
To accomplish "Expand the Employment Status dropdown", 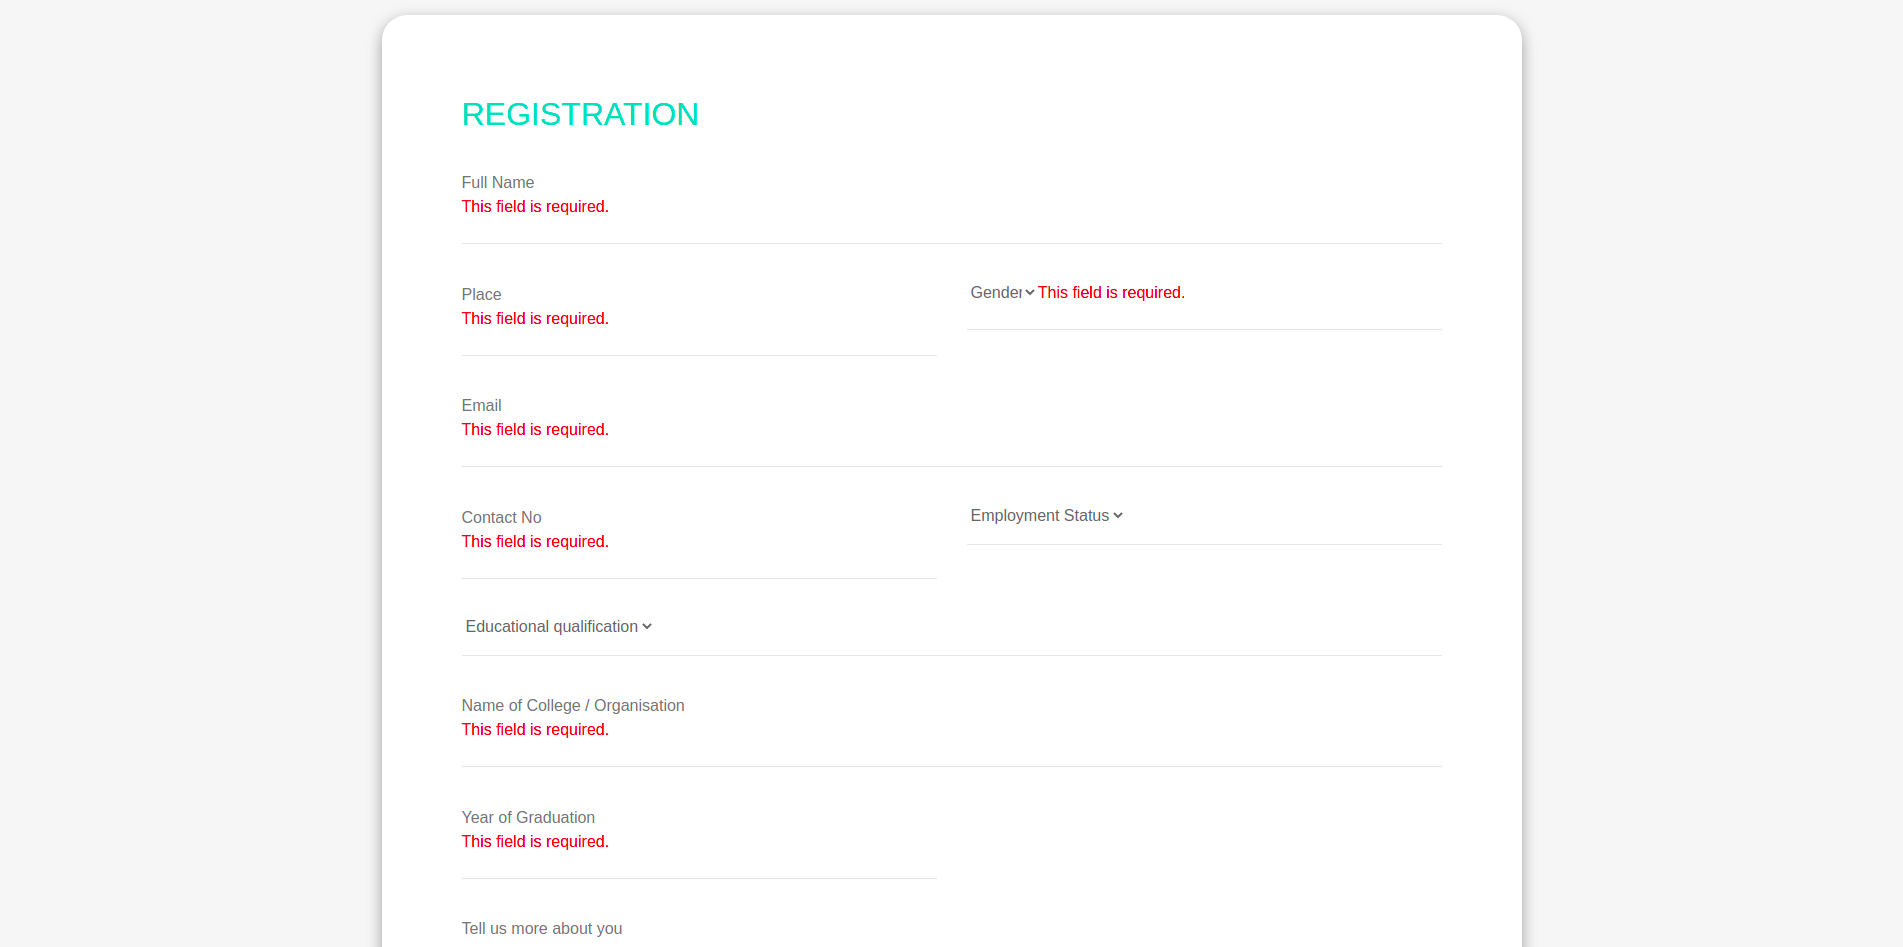I will [1045, 516].
